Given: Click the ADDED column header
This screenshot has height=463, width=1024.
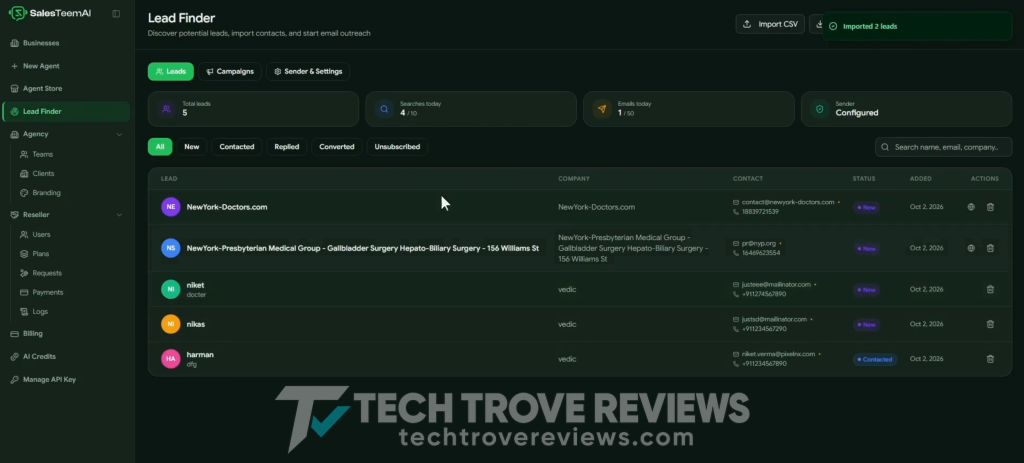Looking at the screenshot, I should coord(920,179).
